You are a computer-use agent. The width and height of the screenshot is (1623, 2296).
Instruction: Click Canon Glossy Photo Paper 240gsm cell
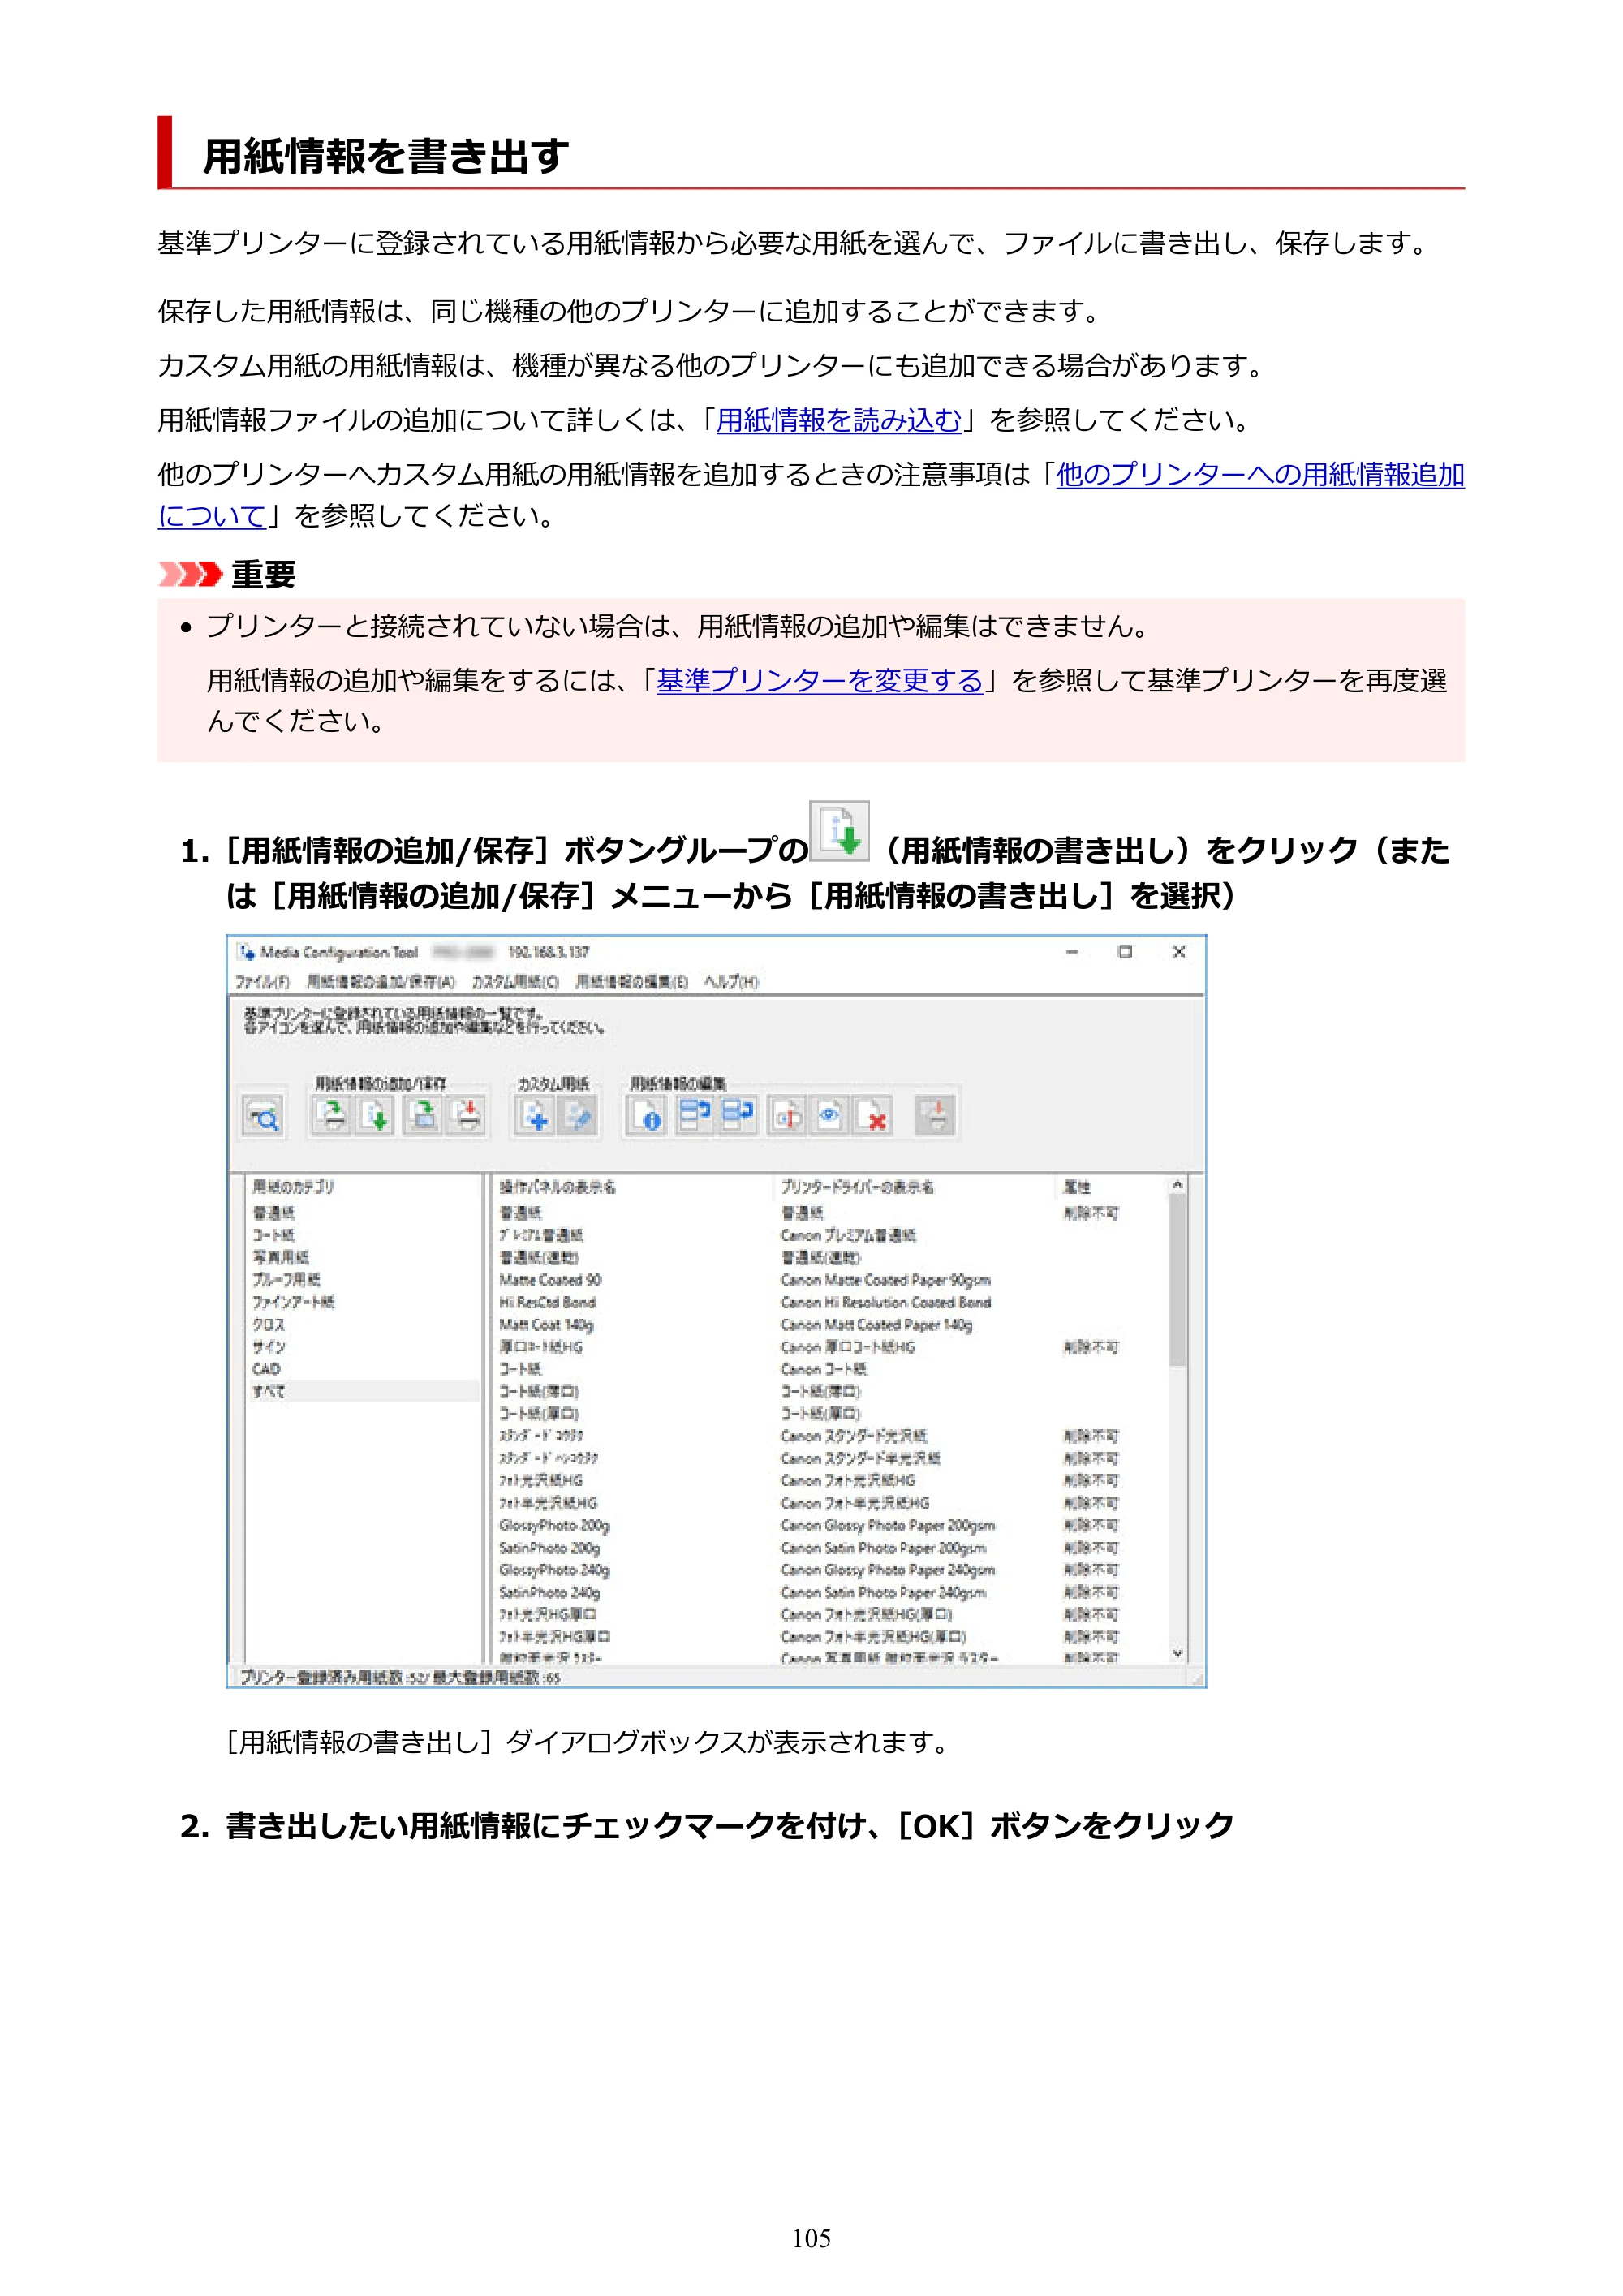(x=888, y=1570)
